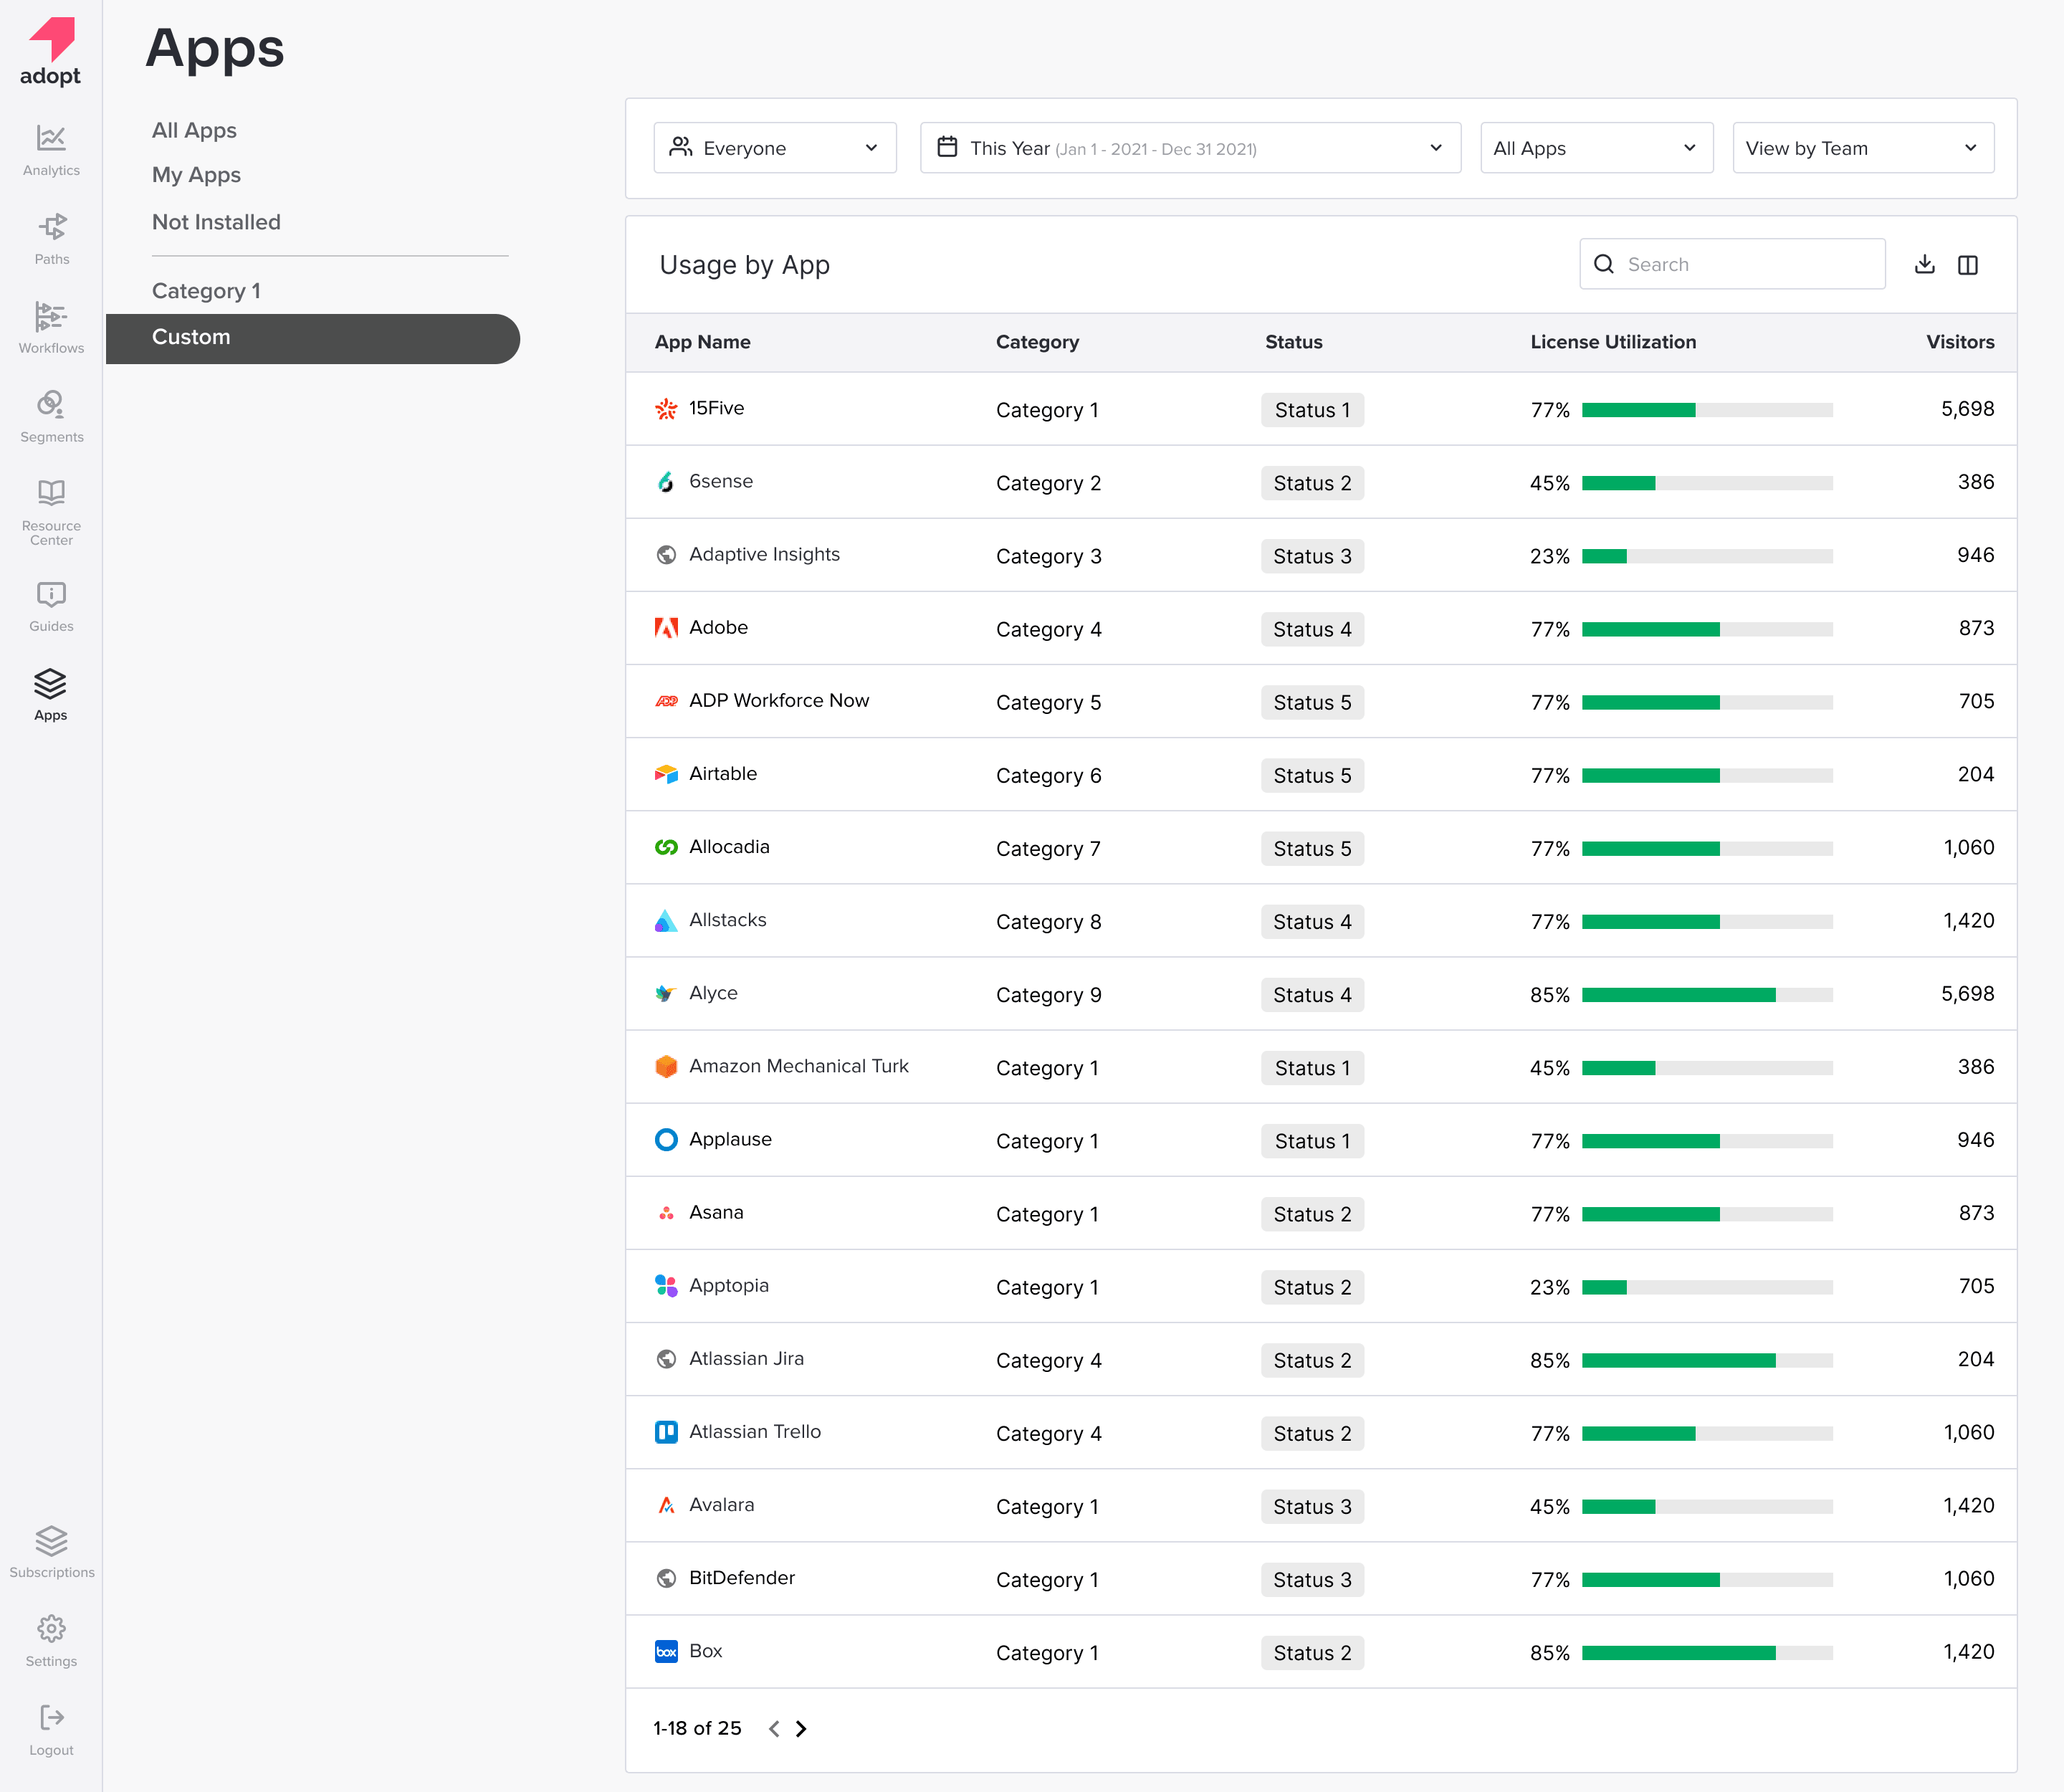This screenshot has height=1792, width=2064.
Task: Open the BitDefender app row
Action: 1321,1578
